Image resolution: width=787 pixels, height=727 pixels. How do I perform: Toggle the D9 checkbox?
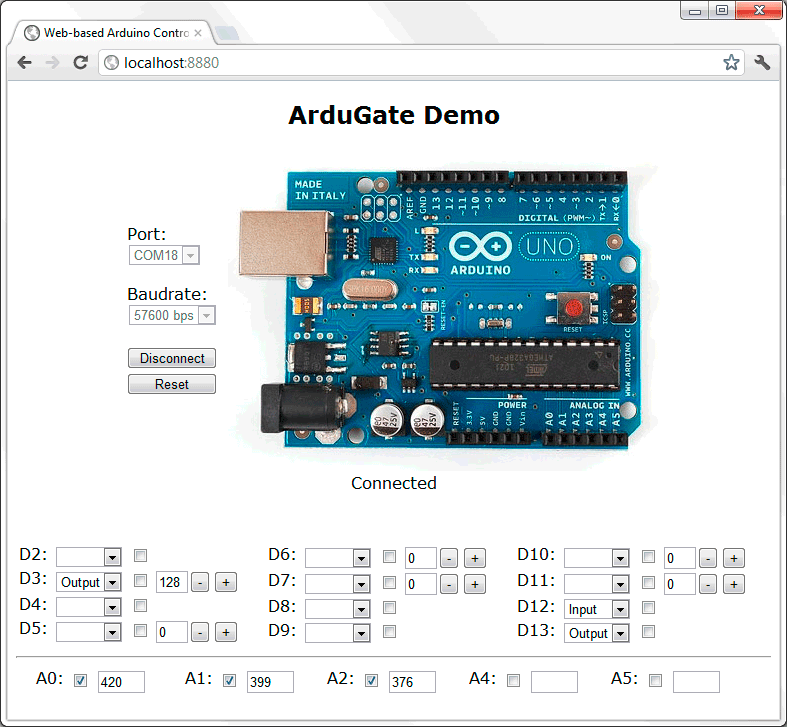tap(389, 631)
